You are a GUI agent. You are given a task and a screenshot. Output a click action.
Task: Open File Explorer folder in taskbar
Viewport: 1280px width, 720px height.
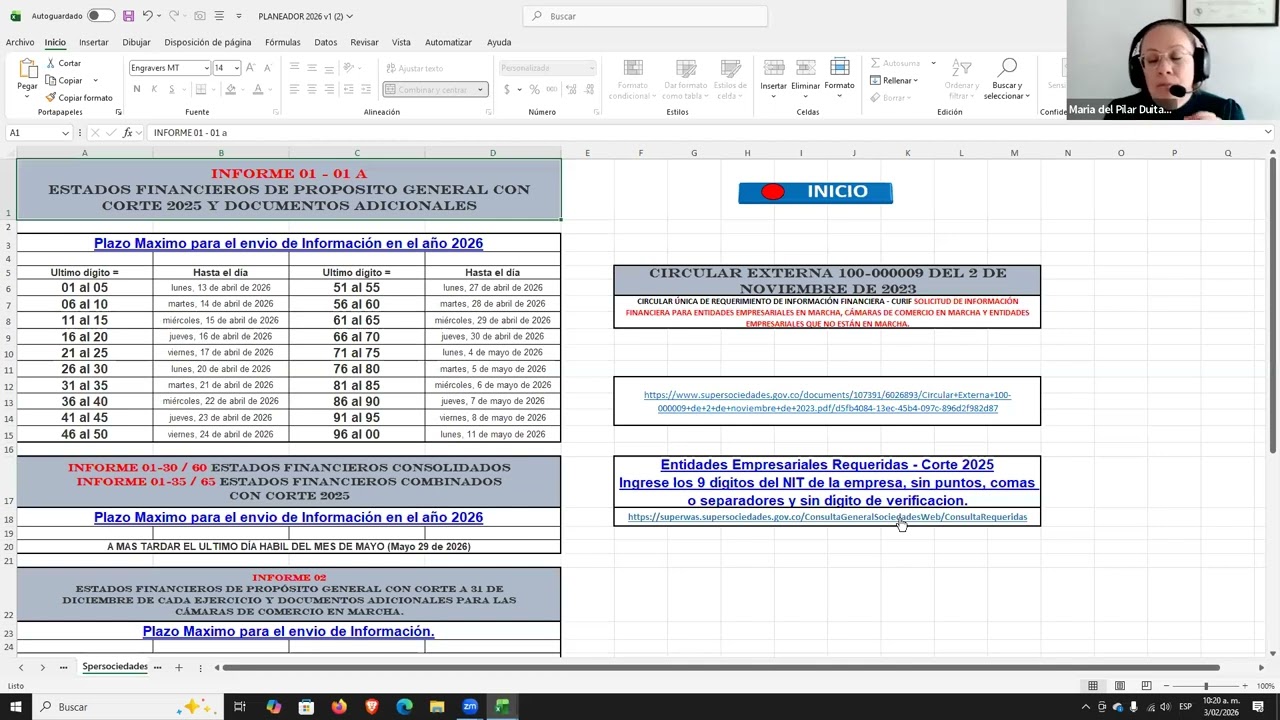(x=437, y=707)
